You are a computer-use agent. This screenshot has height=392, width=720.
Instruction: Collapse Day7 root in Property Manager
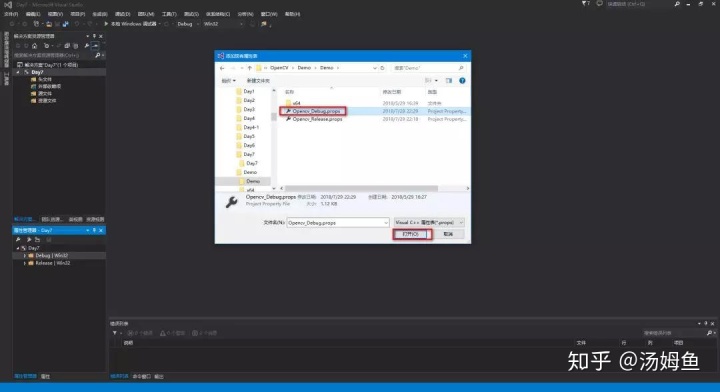[18, 248]
